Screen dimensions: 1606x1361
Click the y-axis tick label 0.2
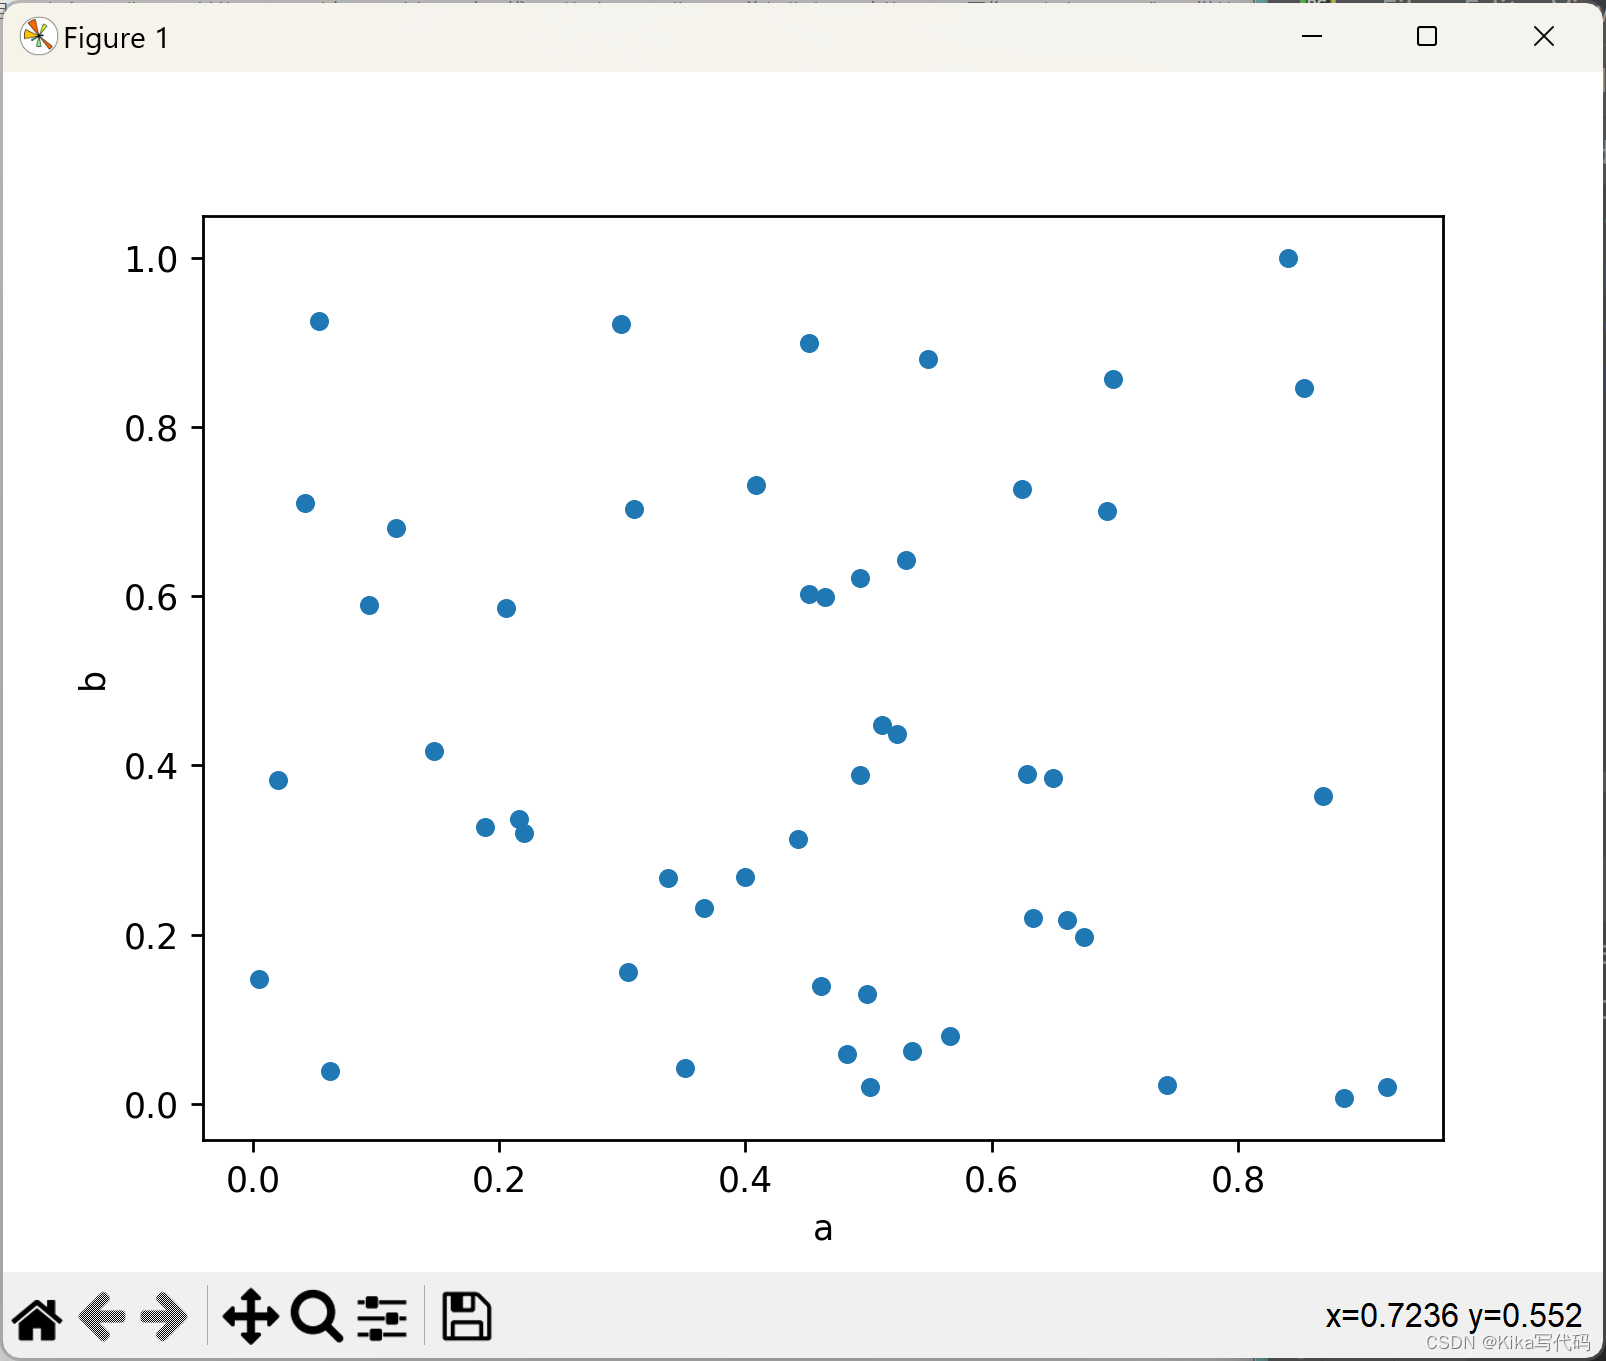[151, 937]
